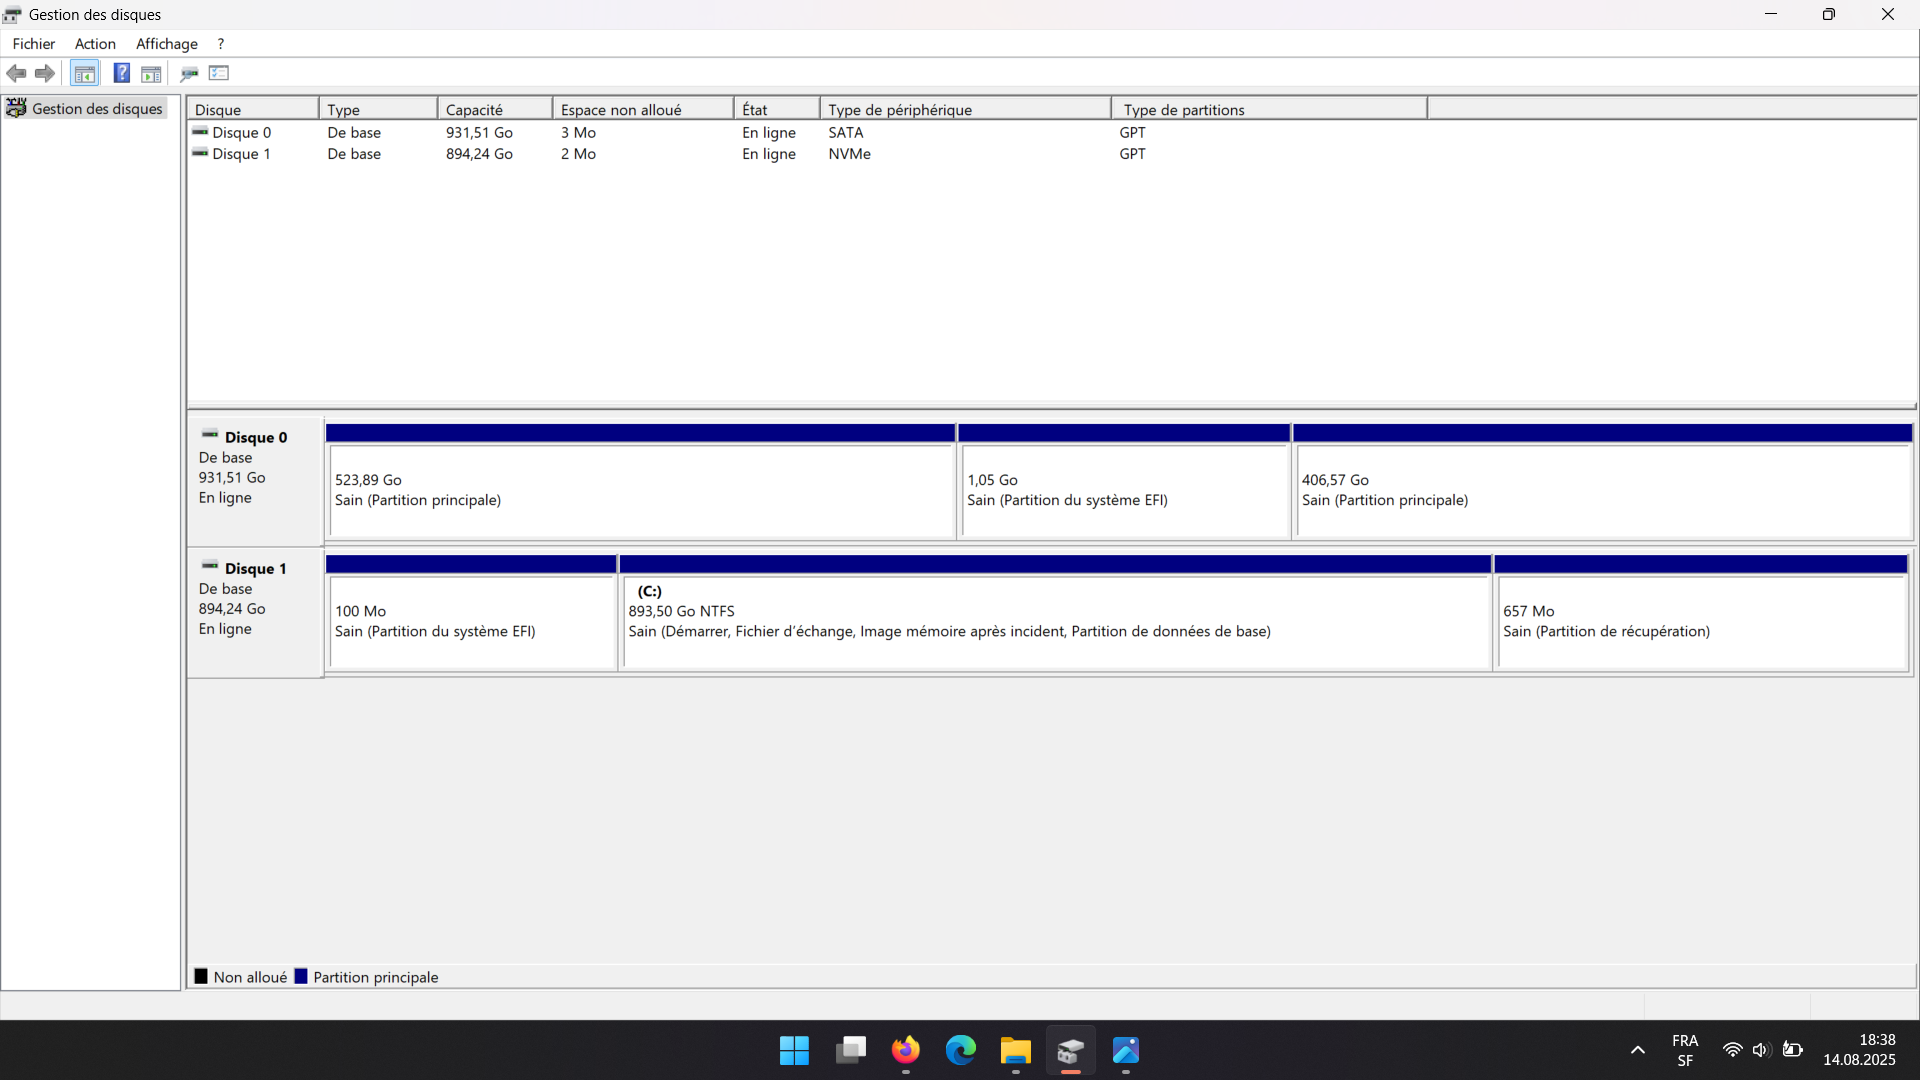This screenshot has height=1080, width=1920.
Task: Sort by the État column header
Action: pos(777,109)
